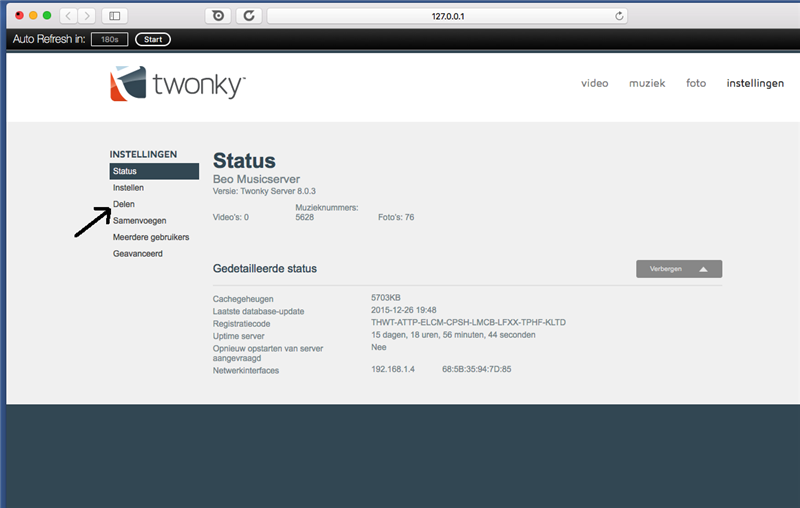Open Instellen in the settings sidebar
The height and width of the screenshot is (508, 800).
point(129,188)
